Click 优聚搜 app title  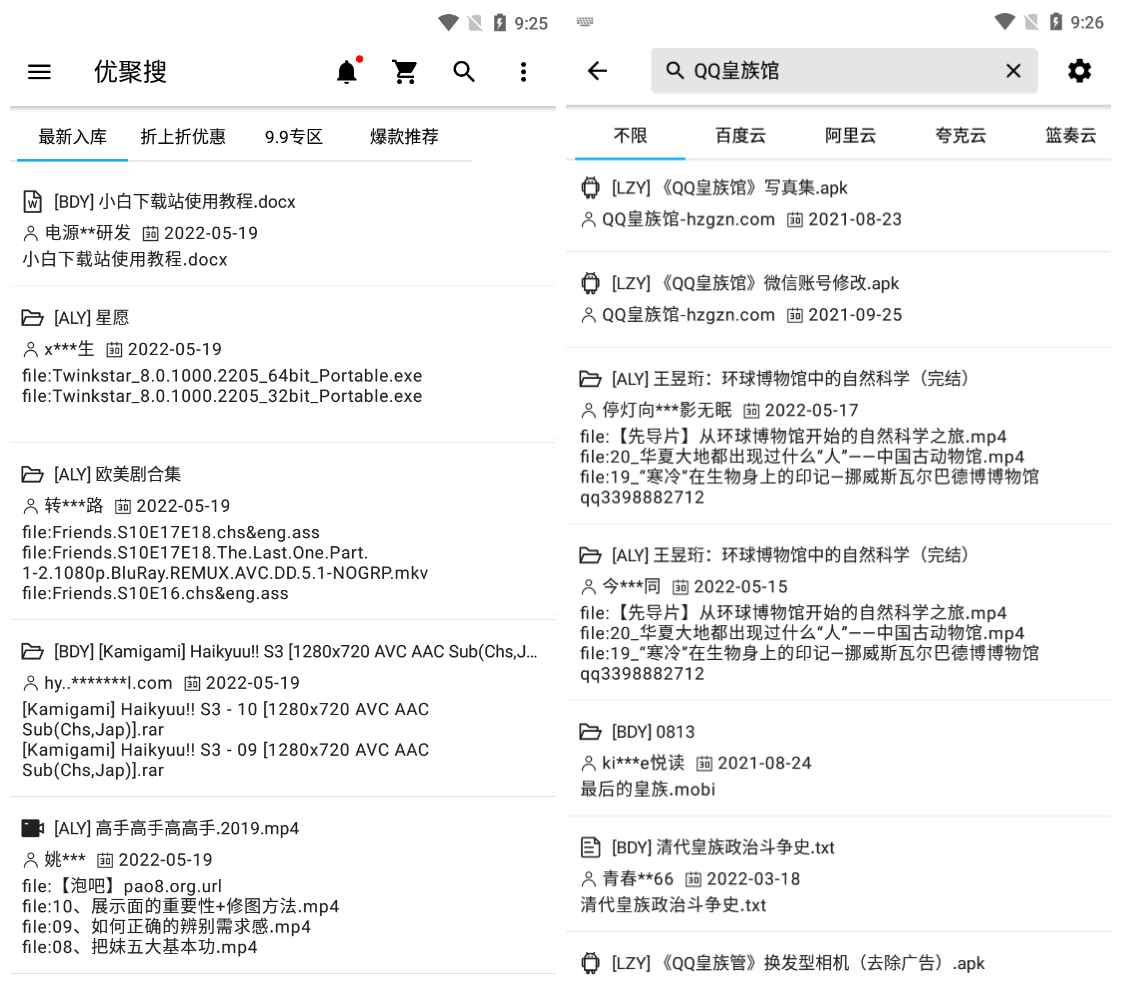click(x=130, y=71)
